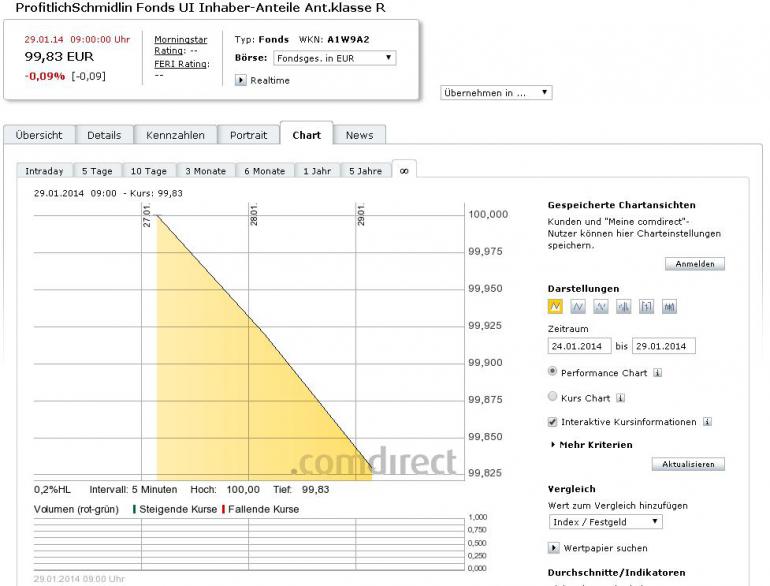Viewport: 770px width, 586px height.
Task: Select the 6 Monate time range tab
Action: (265, 170)
